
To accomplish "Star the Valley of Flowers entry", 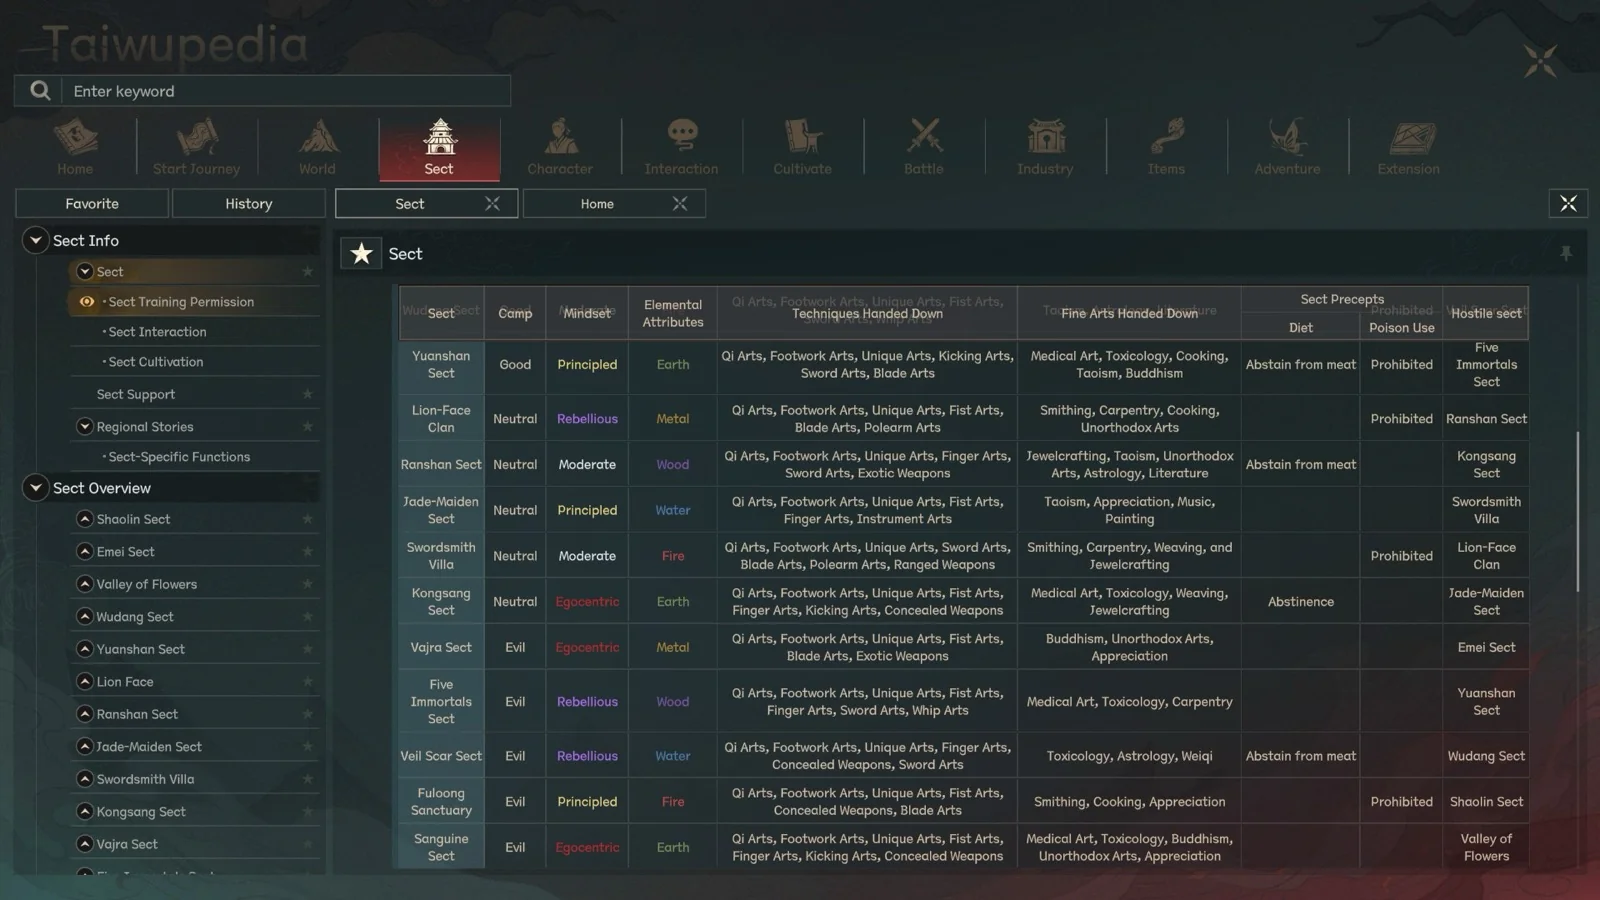I will tap(308, 584).
